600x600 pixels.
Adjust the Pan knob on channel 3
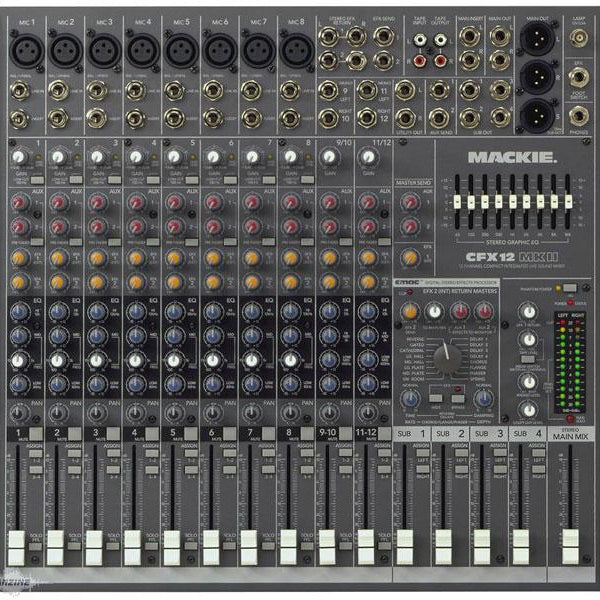click(x=97, y=412)
